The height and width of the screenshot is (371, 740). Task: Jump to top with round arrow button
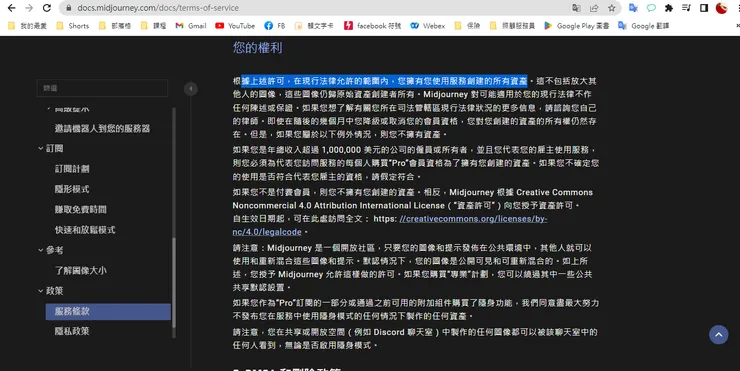click(x=718, y=335)
